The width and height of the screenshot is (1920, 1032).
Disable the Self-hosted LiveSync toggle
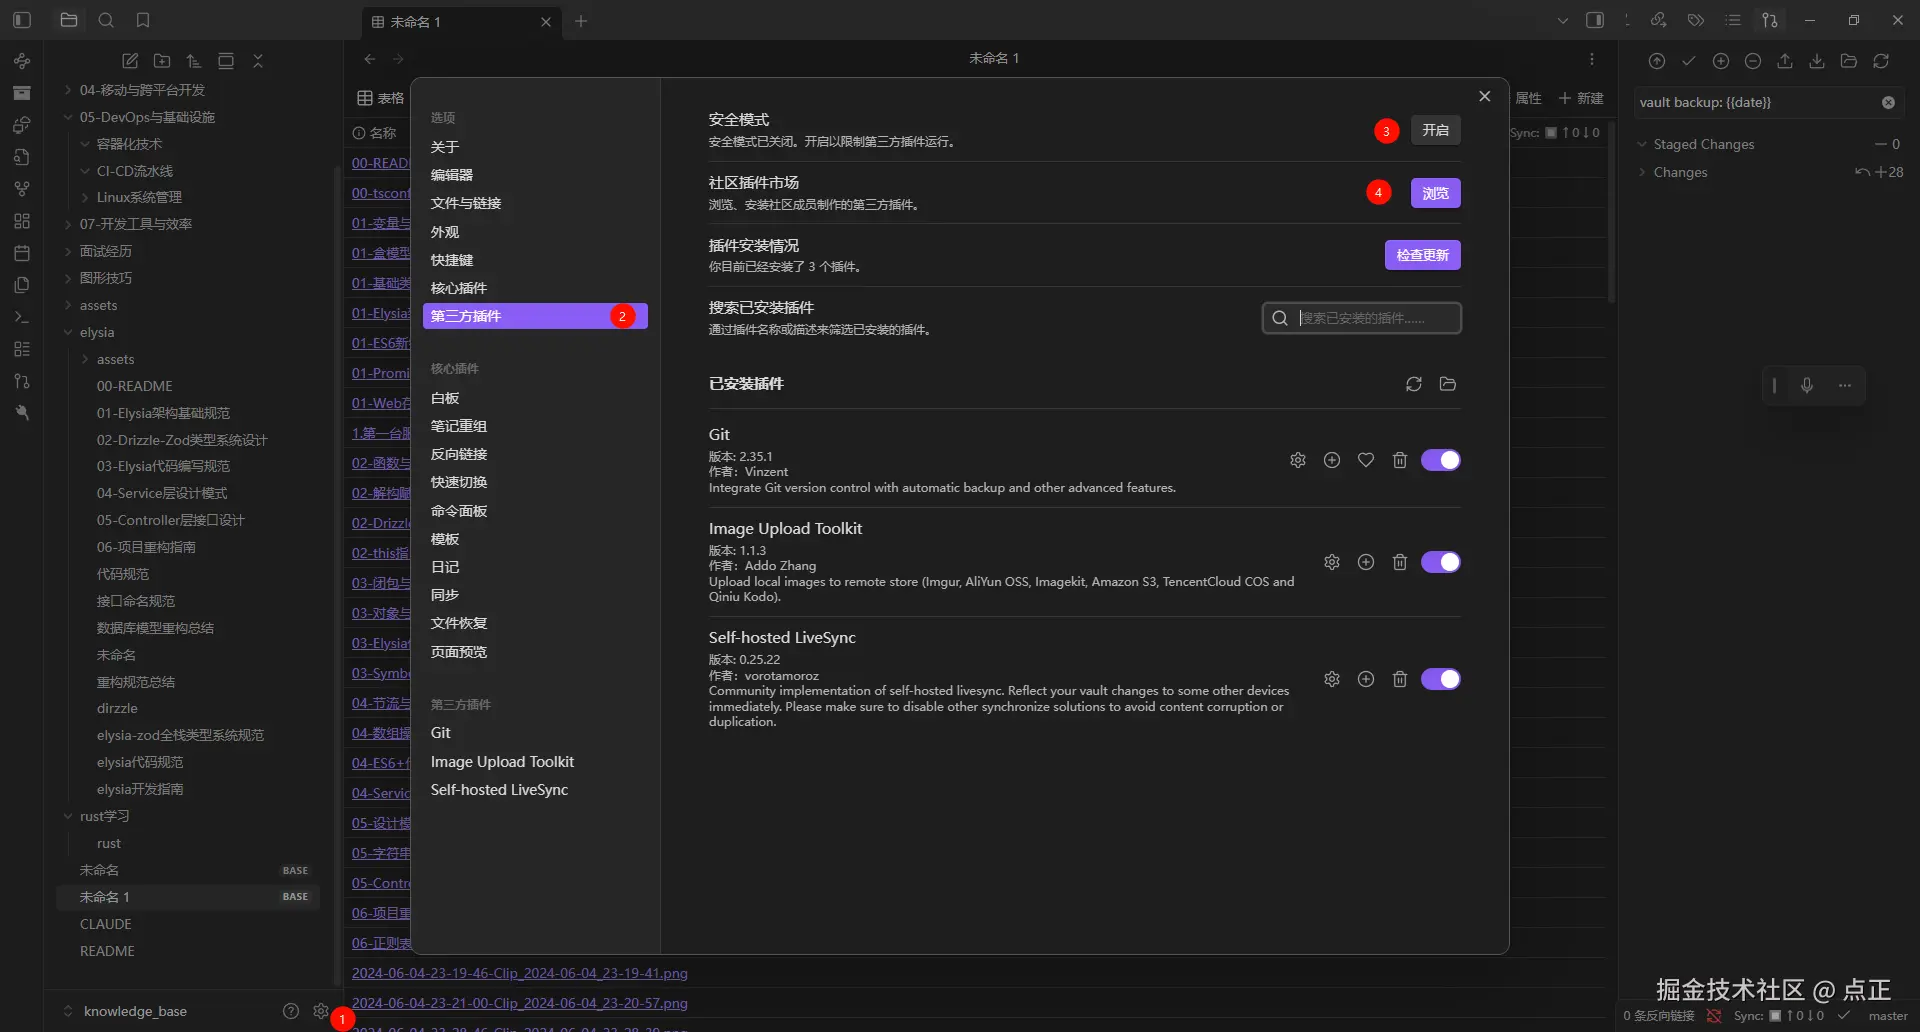point(1441,679)
